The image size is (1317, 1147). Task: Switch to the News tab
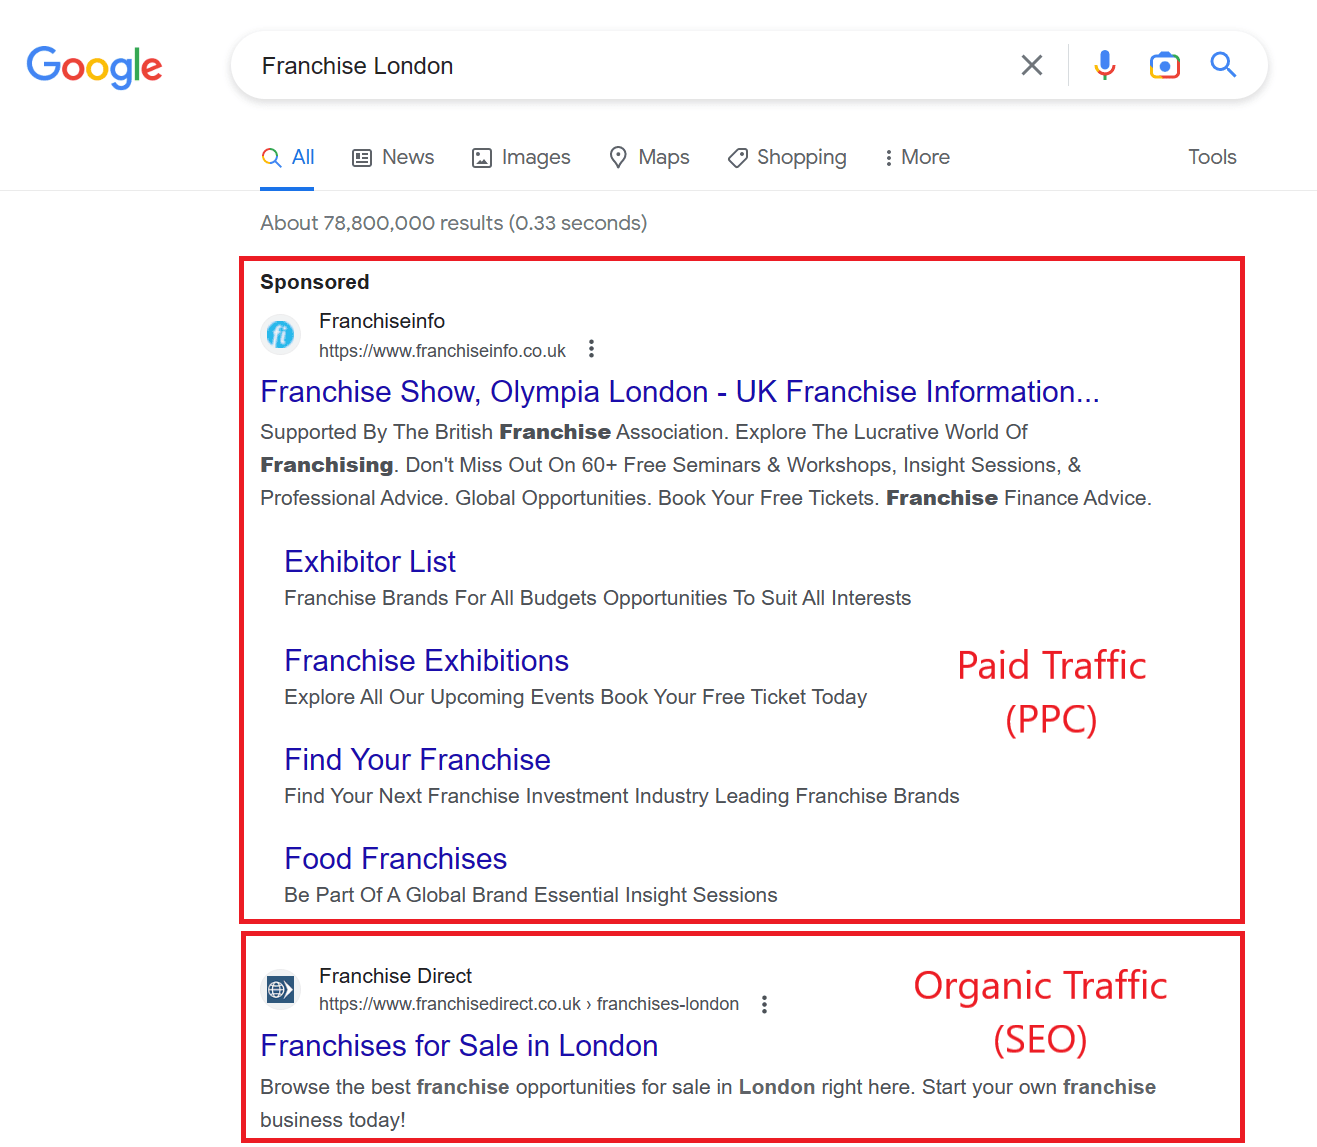(x=393, y=157)
